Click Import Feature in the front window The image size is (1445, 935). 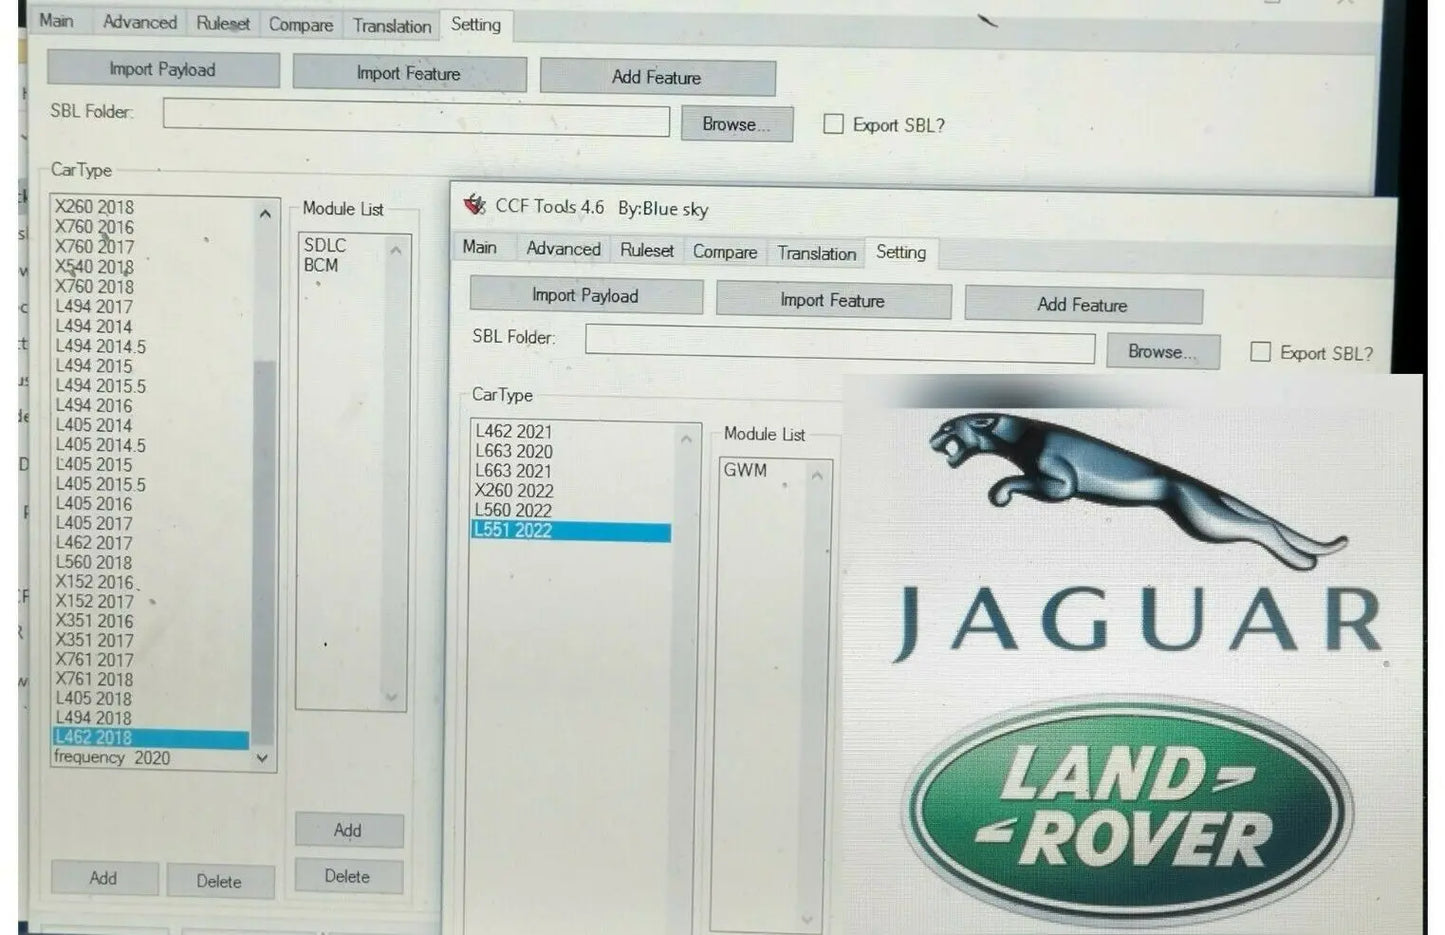pyautogui.click(x=833, y=300)
